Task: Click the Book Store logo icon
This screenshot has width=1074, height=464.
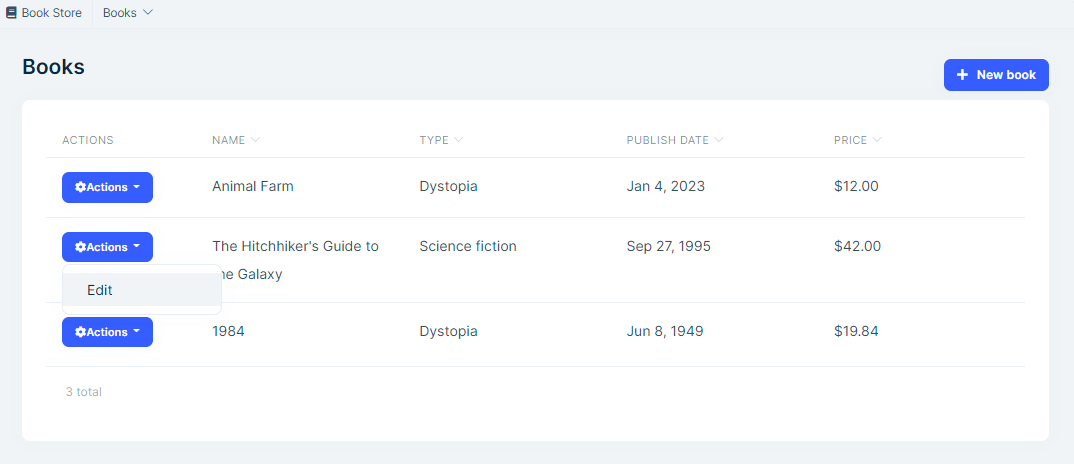Action: [x=11, y=13]
